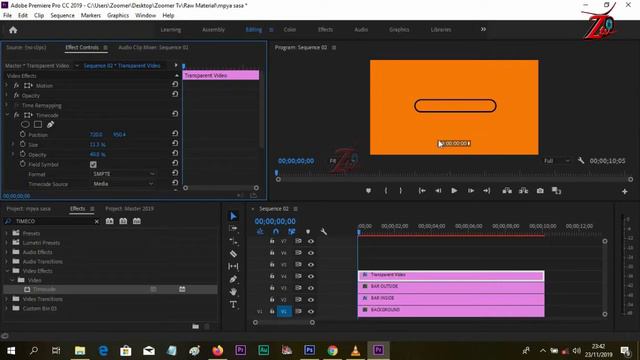Click the Mark In button
This screenshot has height=360, width=640.
coord(386,191)
